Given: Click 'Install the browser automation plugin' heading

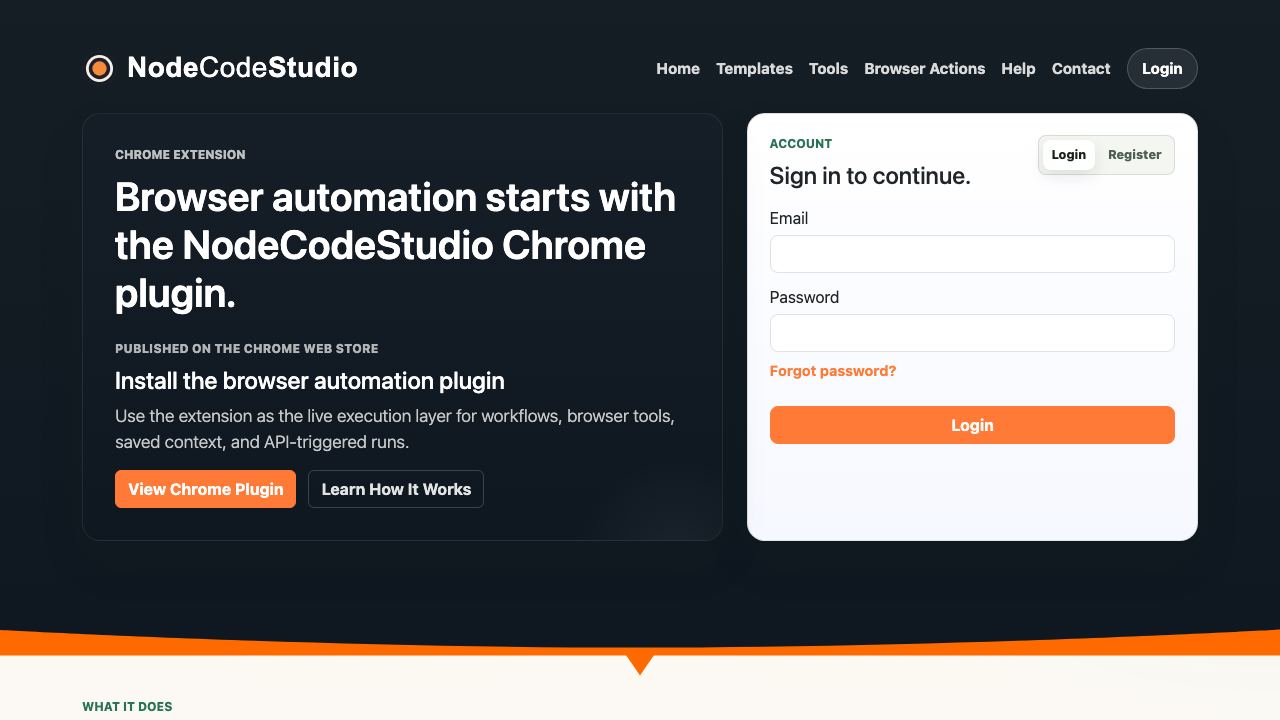Looking at the screenshot, I should (x=310, y=381).
